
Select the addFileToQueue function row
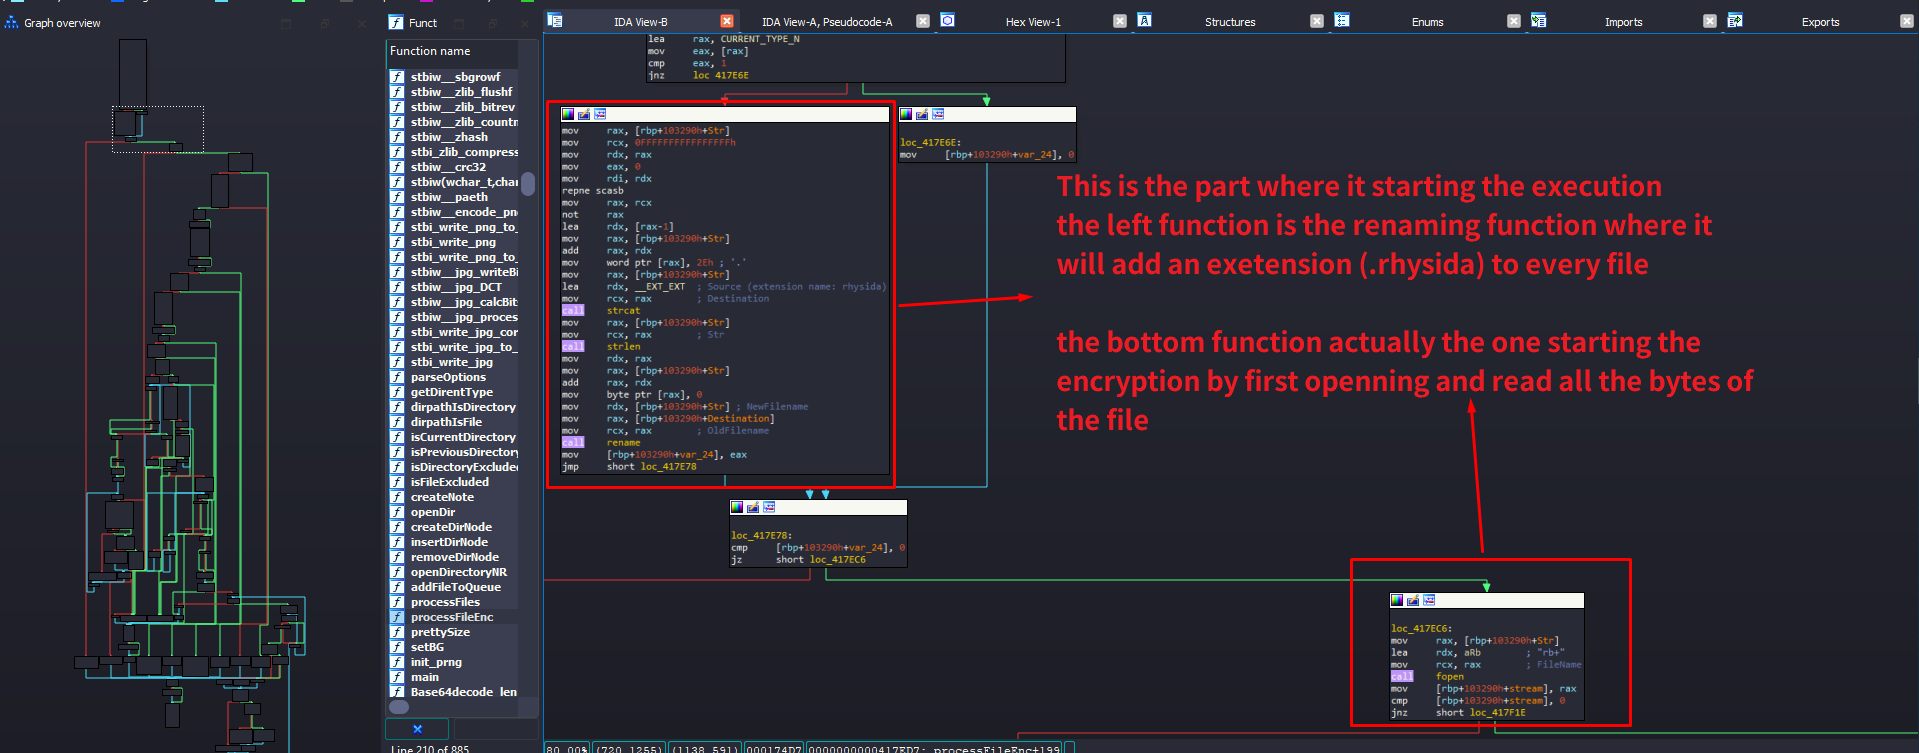[453, 587]
